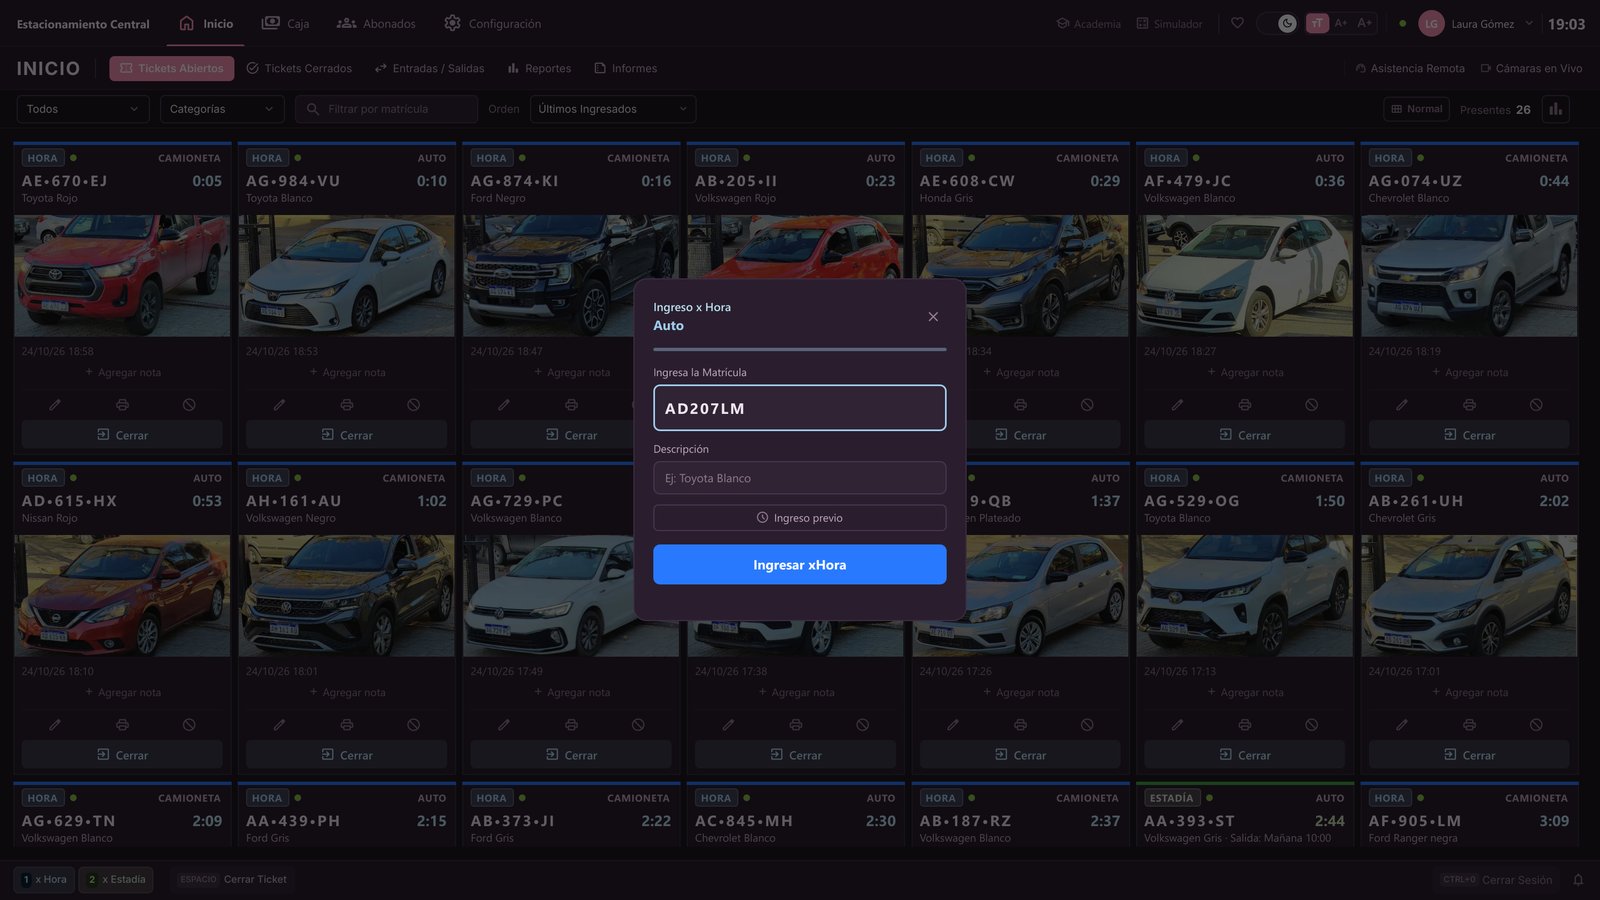Image resolution: width=1600 pixels, height=900 pixels.
Task: Switch to the Informes tab
Action: tap(626, 68)
